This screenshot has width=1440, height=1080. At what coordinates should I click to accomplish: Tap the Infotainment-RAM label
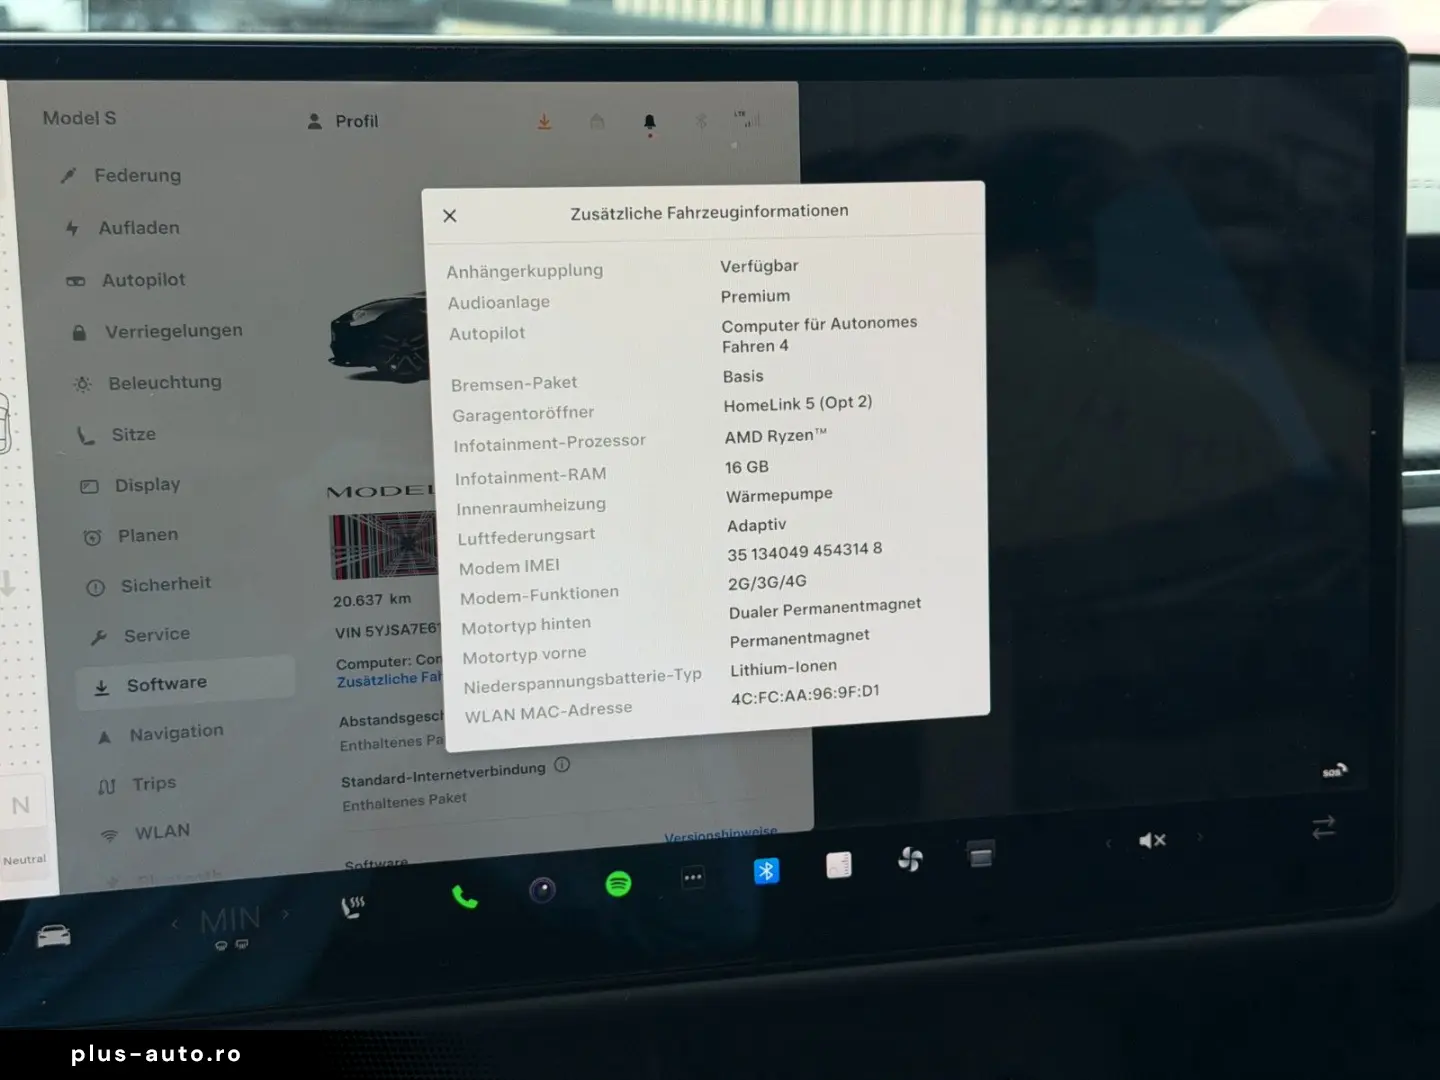531,476
